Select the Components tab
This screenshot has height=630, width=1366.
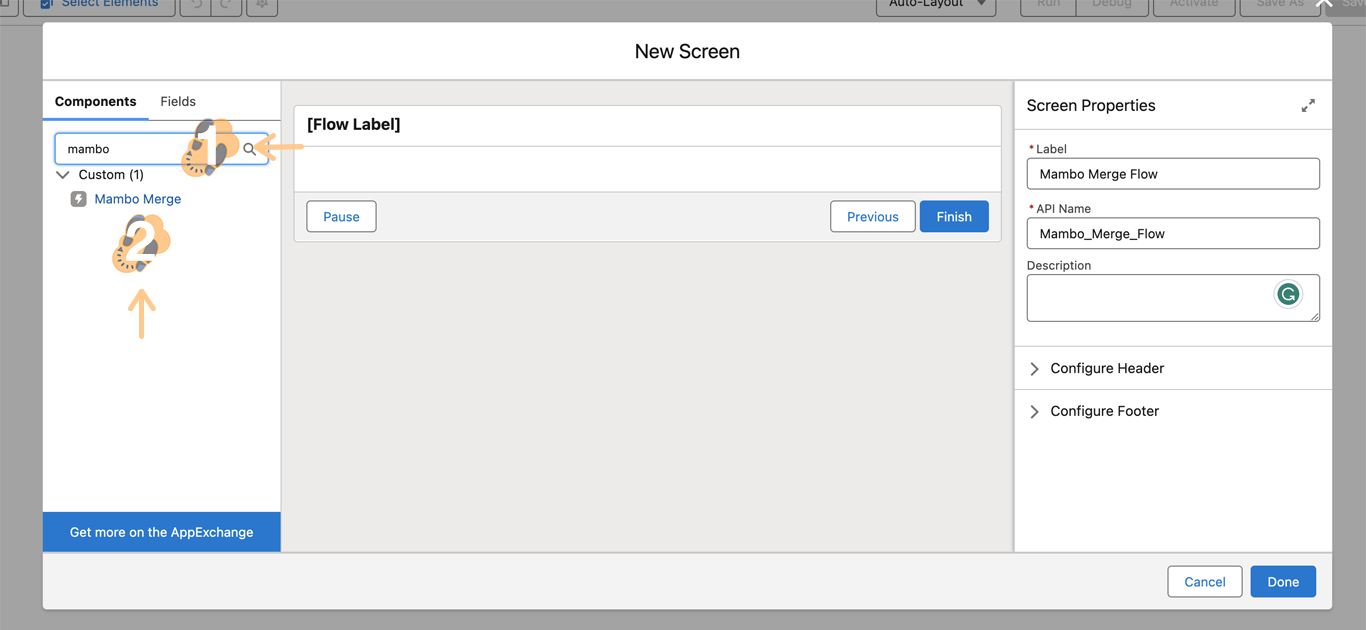pos(95,102)
